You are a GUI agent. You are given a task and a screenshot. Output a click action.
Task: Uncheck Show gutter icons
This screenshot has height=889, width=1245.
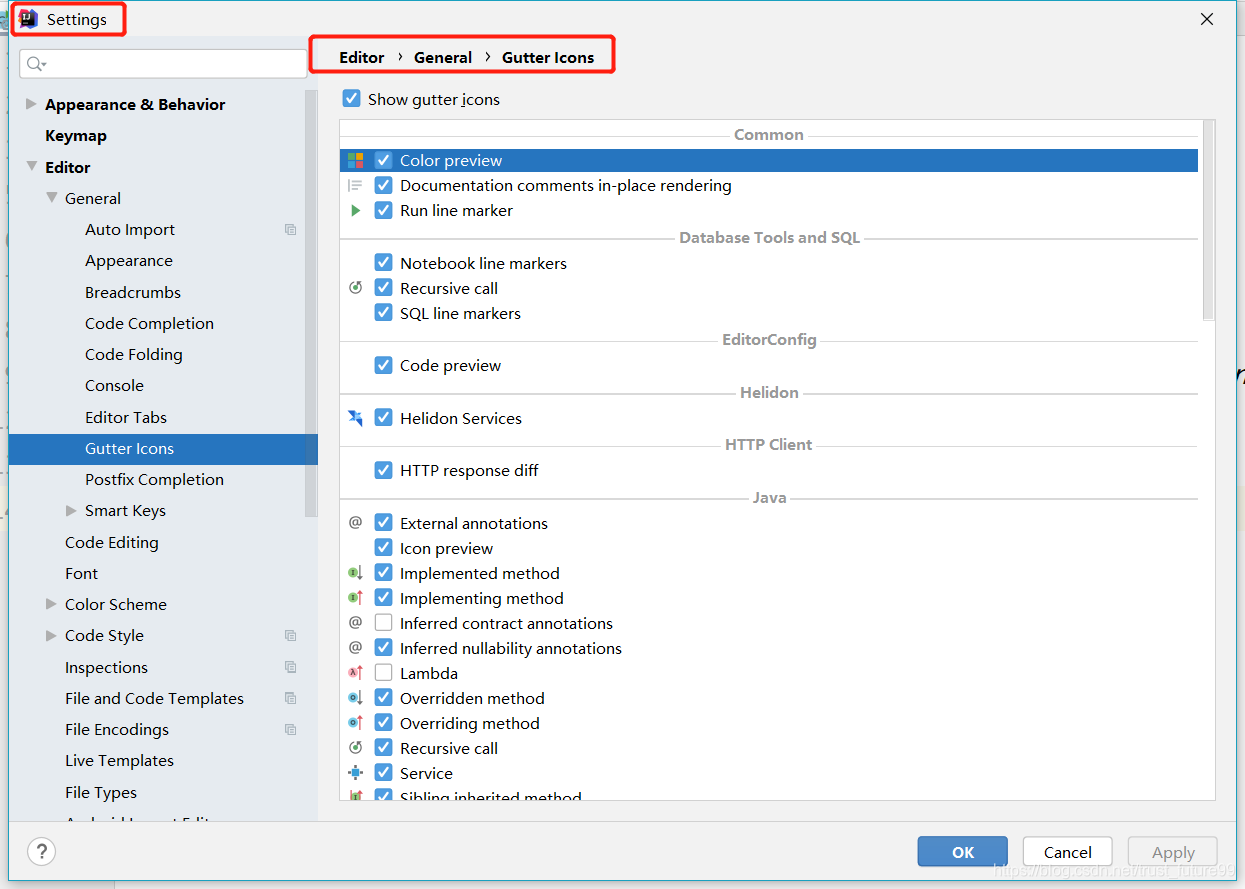coord(351,99)
